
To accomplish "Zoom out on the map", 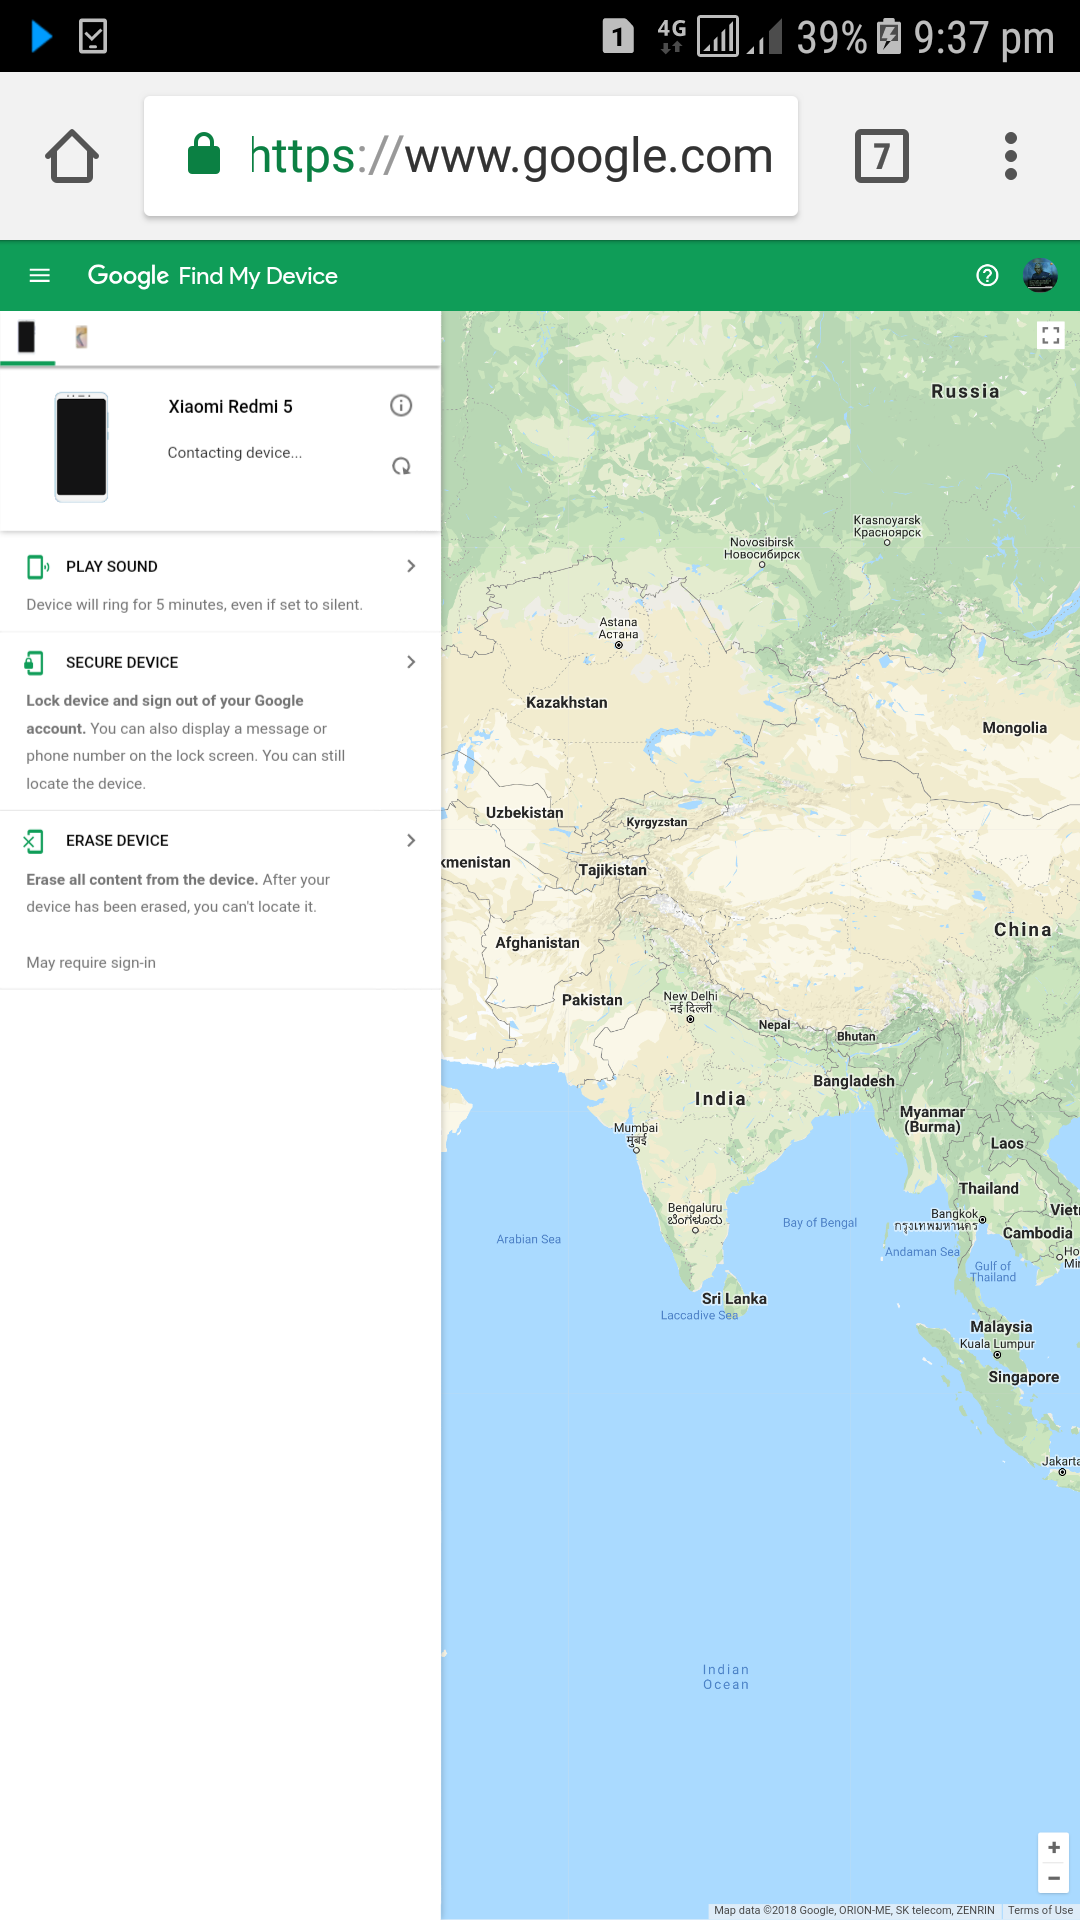I will (1054, 1878).
